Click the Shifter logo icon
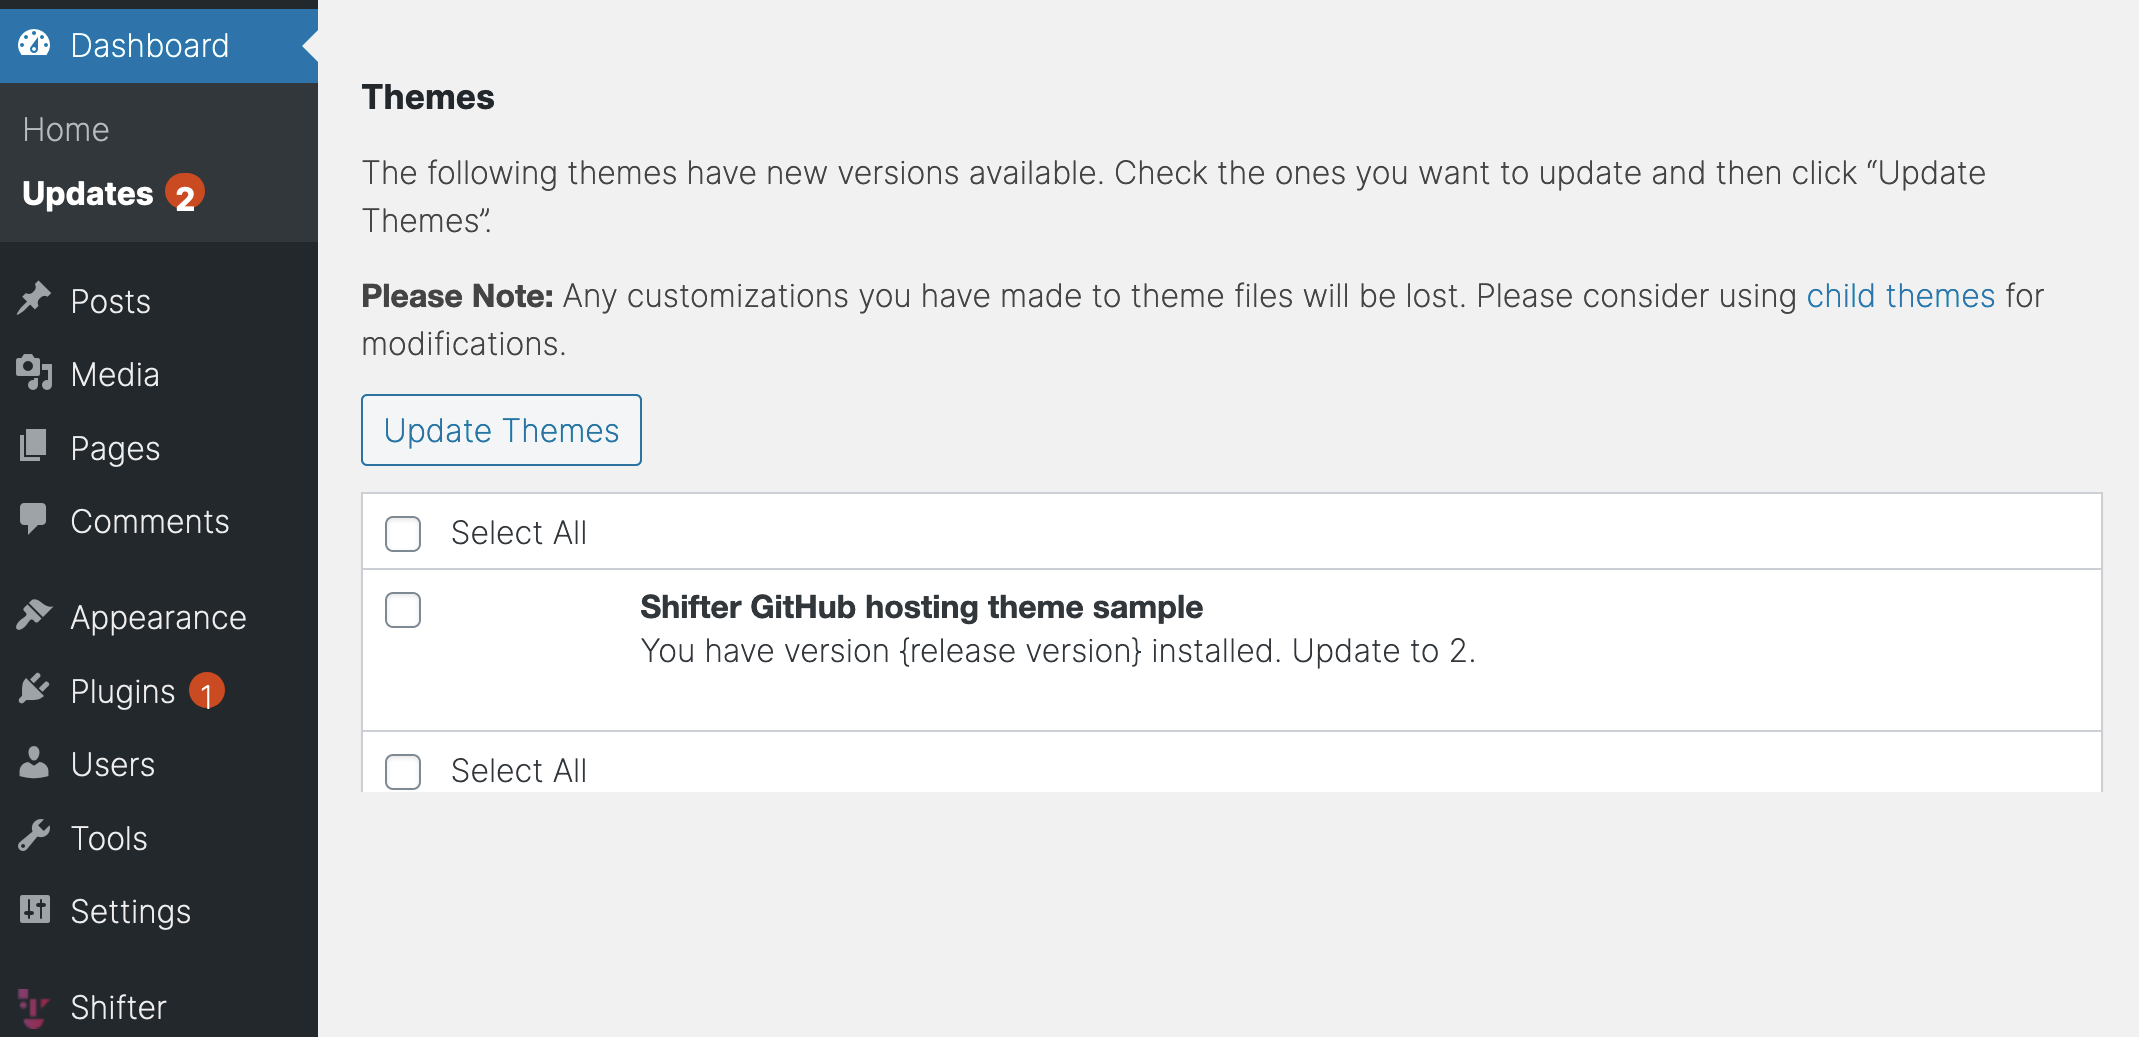This screenshot has width=2139, height=1037. coord(34,1007)
